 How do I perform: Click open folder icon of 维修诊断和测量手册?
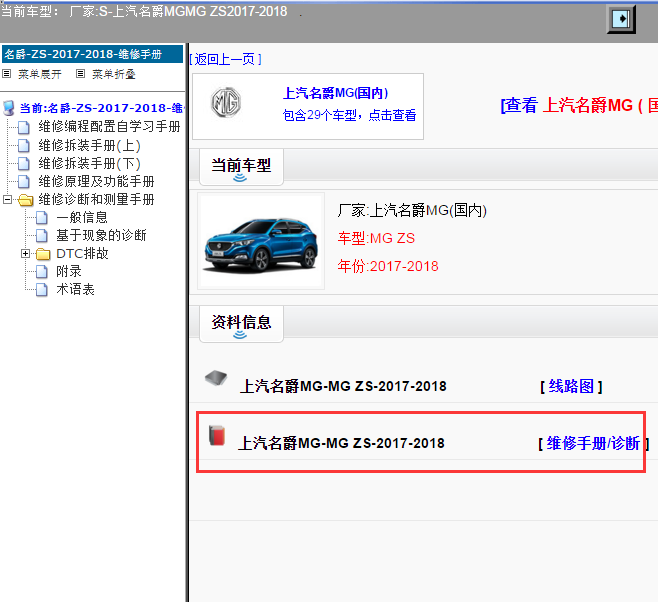pos(26,200)
